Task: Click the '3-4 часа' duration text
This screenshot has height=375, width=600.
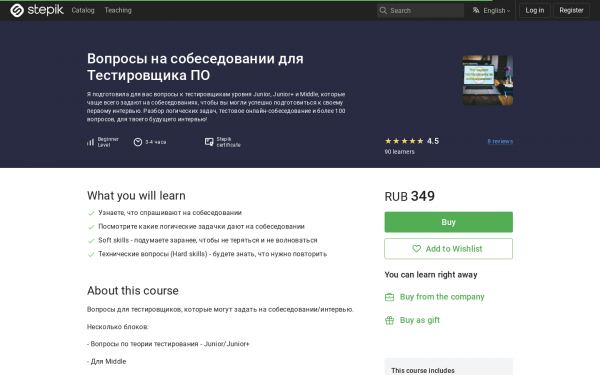Action: pos(156,142)
